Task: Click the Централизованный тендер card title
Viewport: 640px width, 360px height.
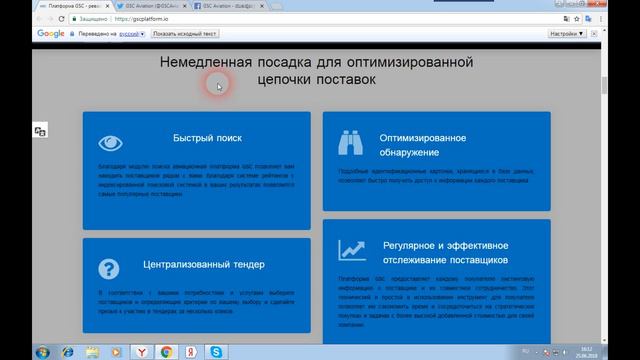Action: [x=204, y=264]
